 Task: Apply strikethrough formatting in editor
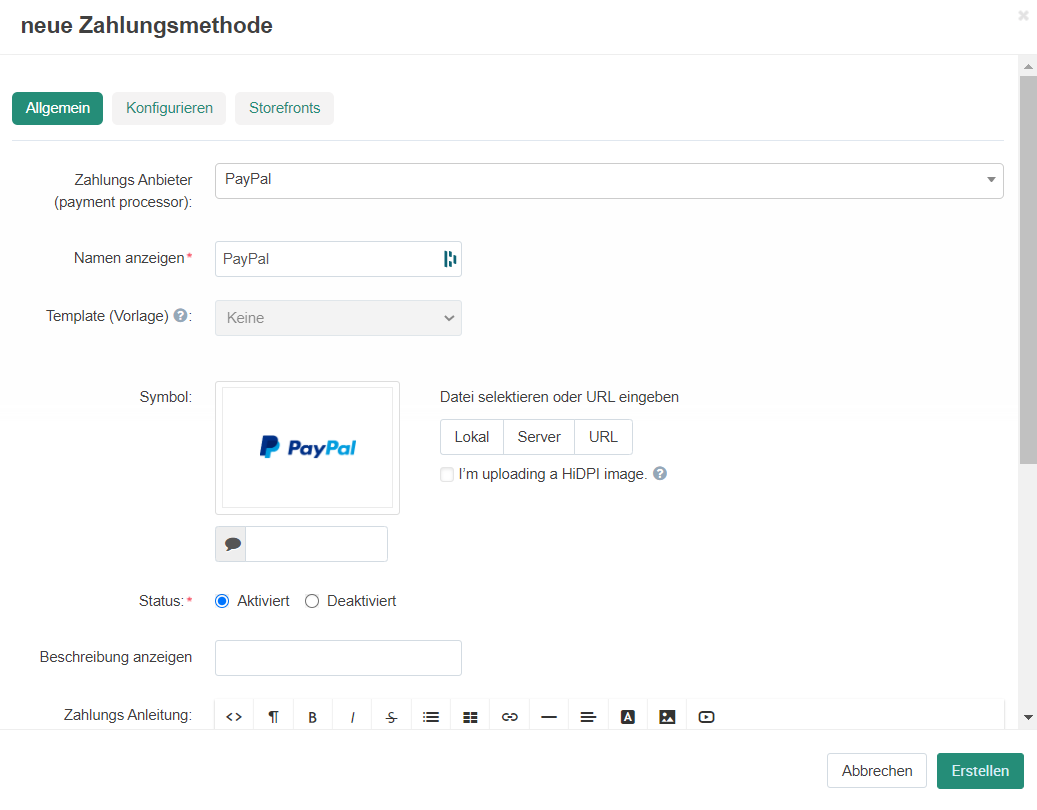click(x=392, y=717)
